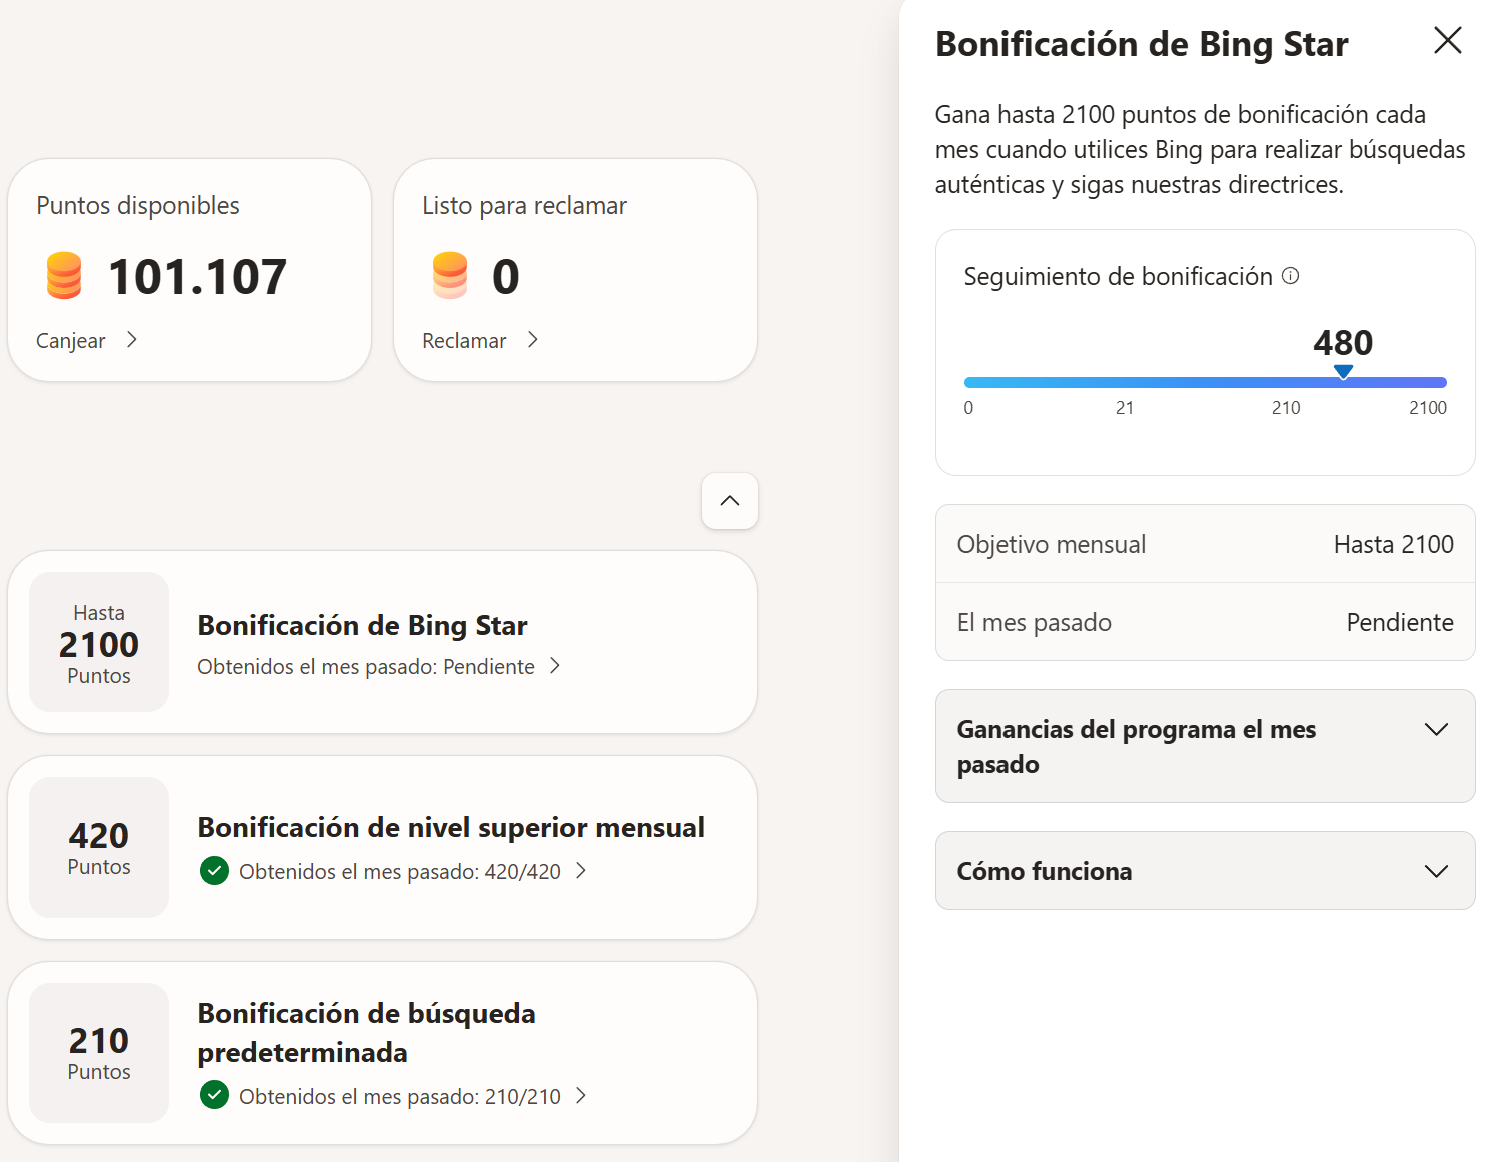Open Obtenidos el mes pasado: Pendiente details
The height and width of the screenshot is (1162, 1506).
coord(379,667)
